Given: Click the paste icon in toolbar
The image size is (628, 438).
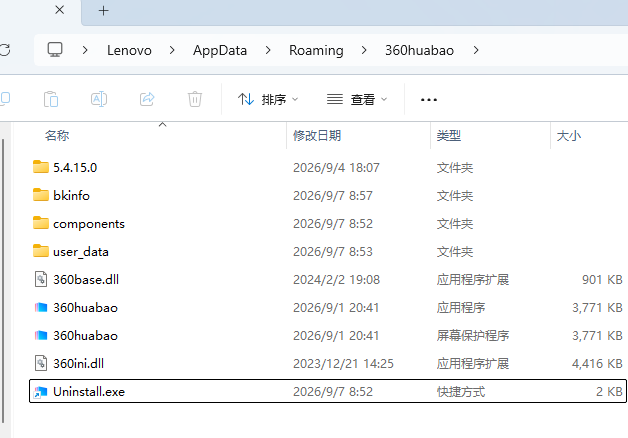Looking at the screenshot, I should point(51,99).
